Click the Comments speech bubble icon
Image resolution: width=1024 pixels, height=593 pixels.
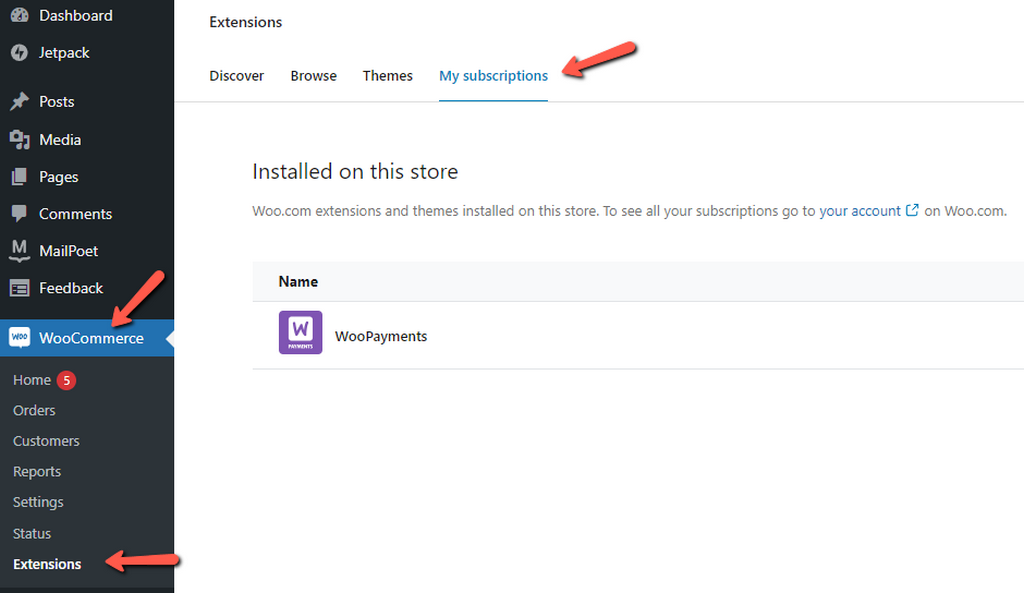tap(22, 213)
